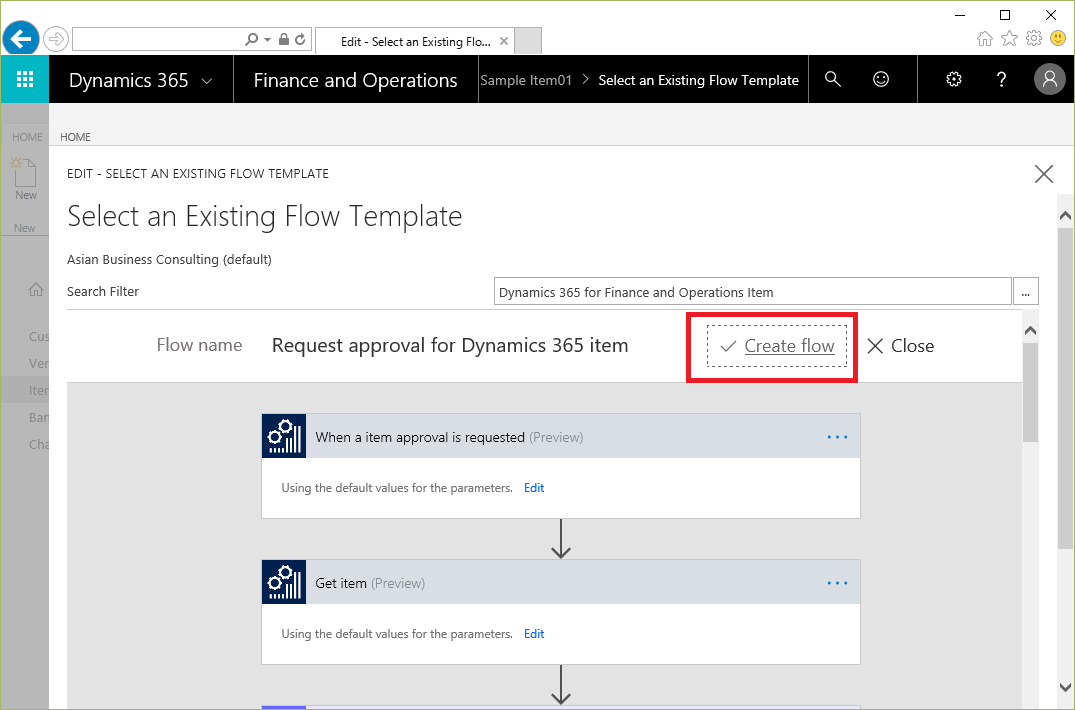Expand the 'Get item' step header

(561, 582)
